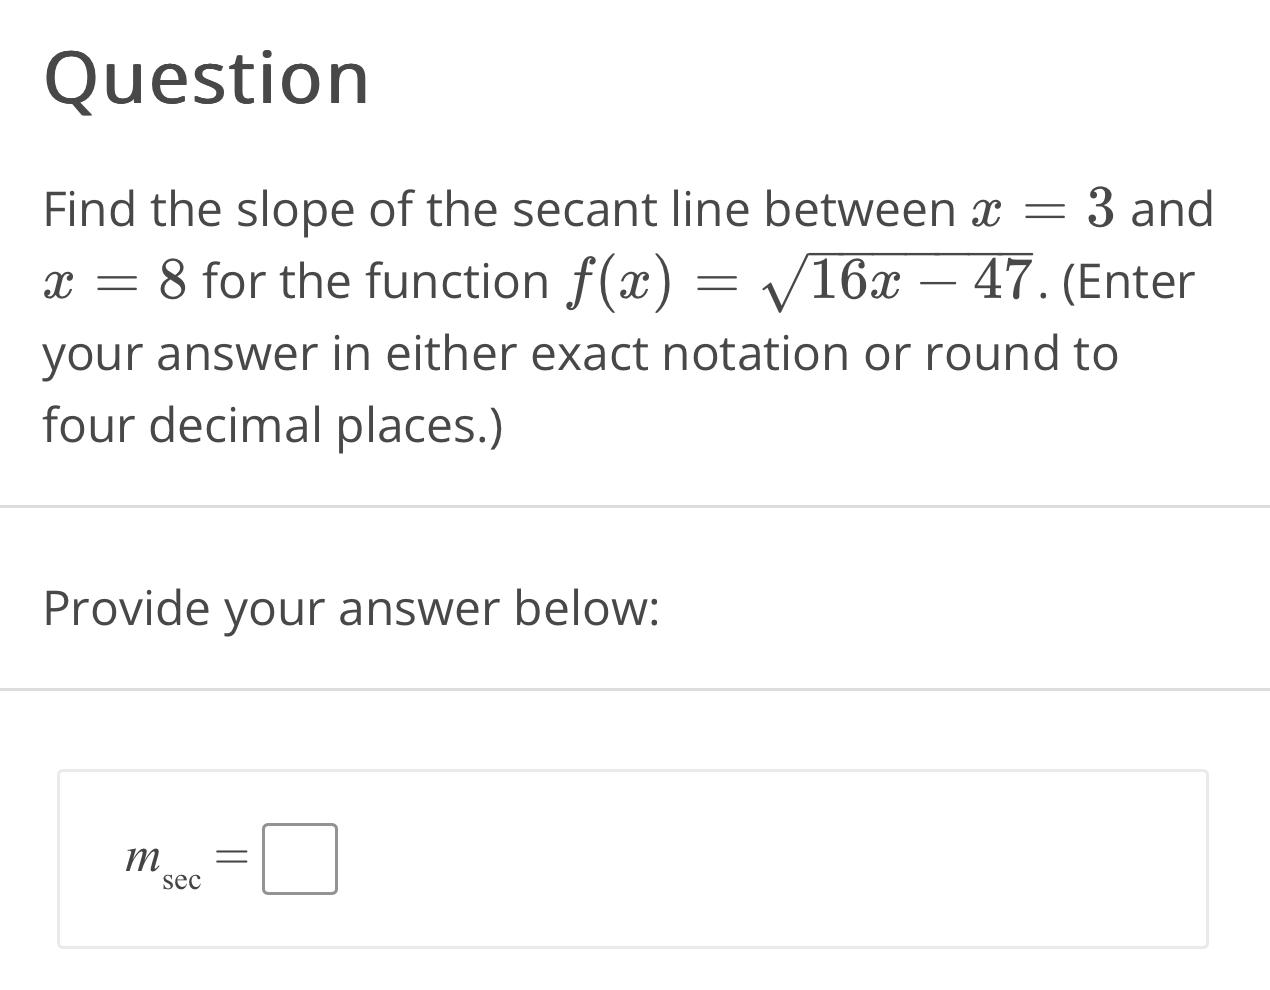1270x990 pixels.
Task: Click the word Question at top of page
Action: 205,80
